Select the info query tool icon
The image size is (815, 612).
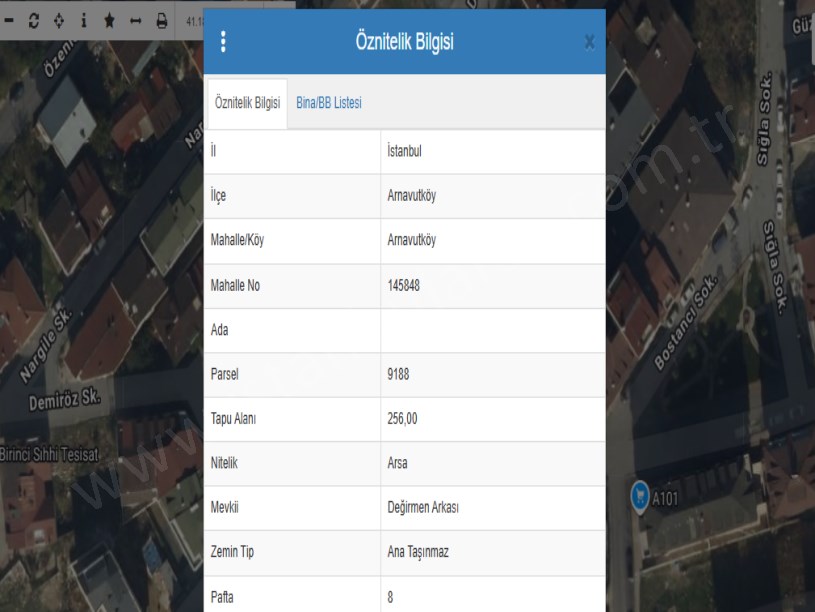click(83, 20)
